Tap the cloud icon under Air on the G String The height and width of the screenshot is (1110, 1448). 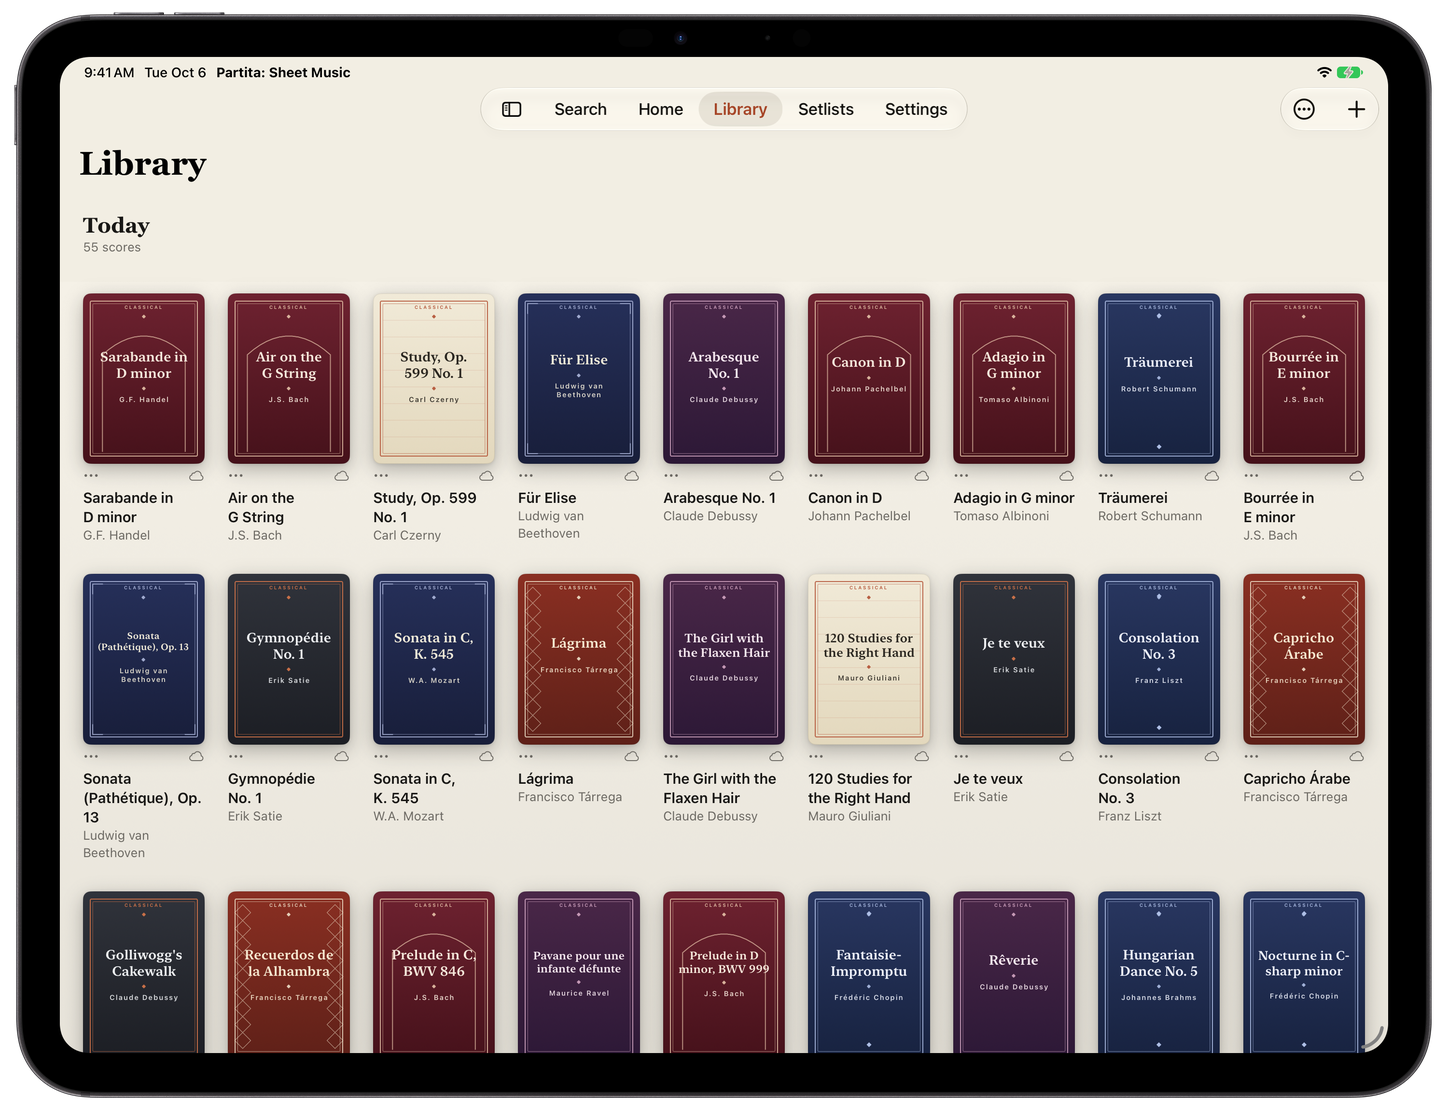[342, 476]
